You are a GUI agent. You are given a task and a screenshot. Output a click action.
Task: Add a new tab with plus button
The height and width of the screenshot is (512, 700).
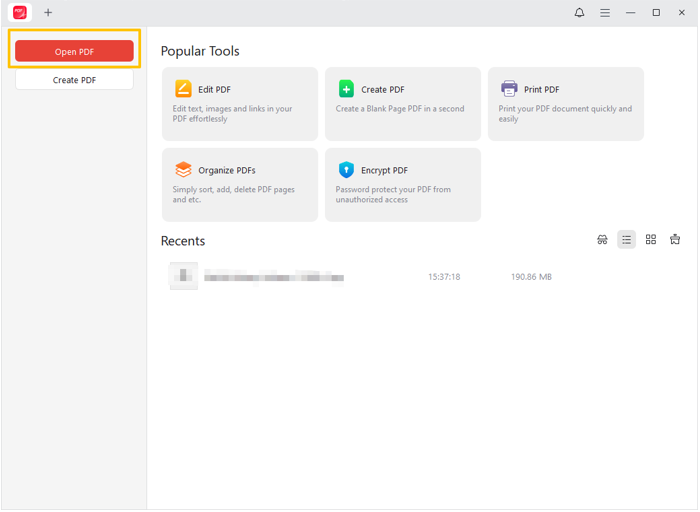48,13
